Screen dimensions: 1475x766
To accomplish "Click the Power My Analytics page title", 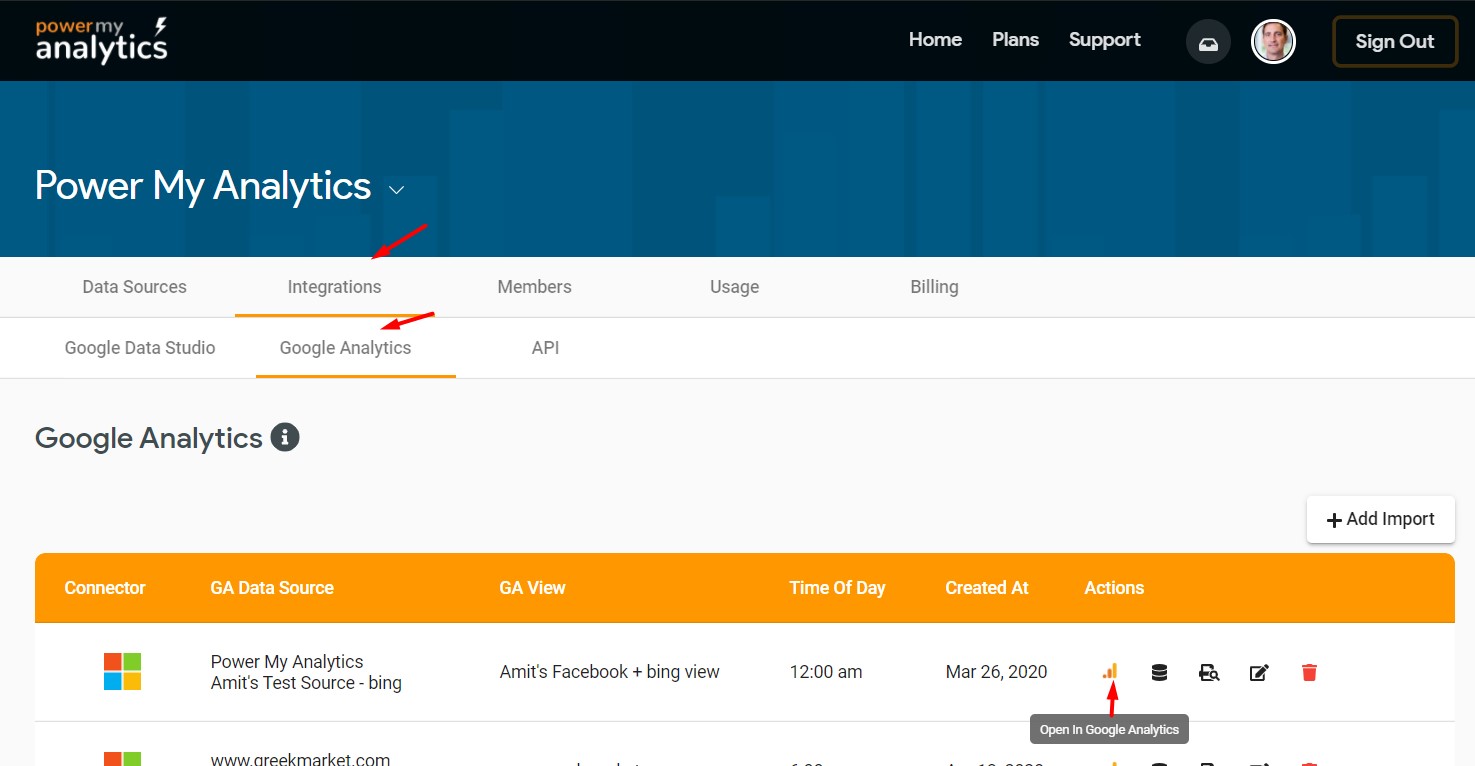I will [203, 186].
